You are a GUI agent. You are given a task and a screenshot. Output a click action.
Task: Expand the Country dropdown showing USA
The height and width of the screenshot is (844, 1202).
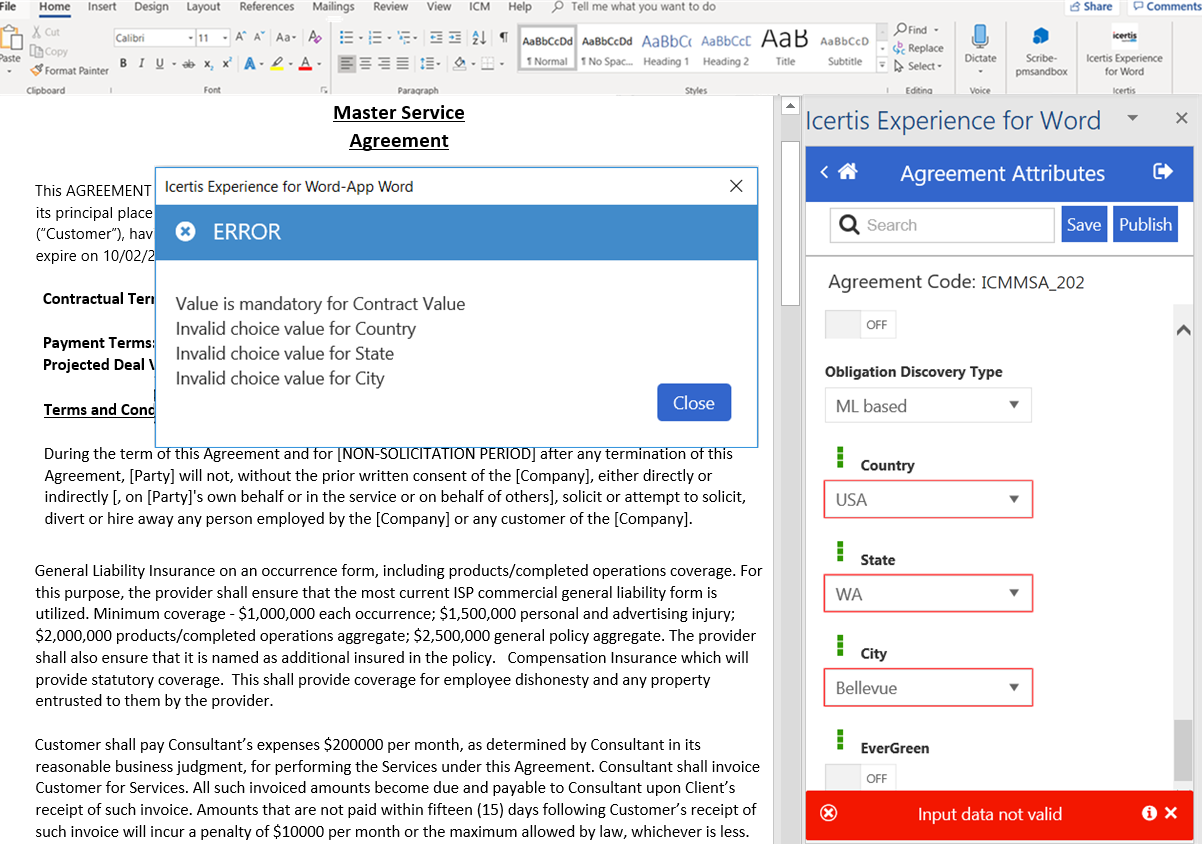tap(927, 499)
